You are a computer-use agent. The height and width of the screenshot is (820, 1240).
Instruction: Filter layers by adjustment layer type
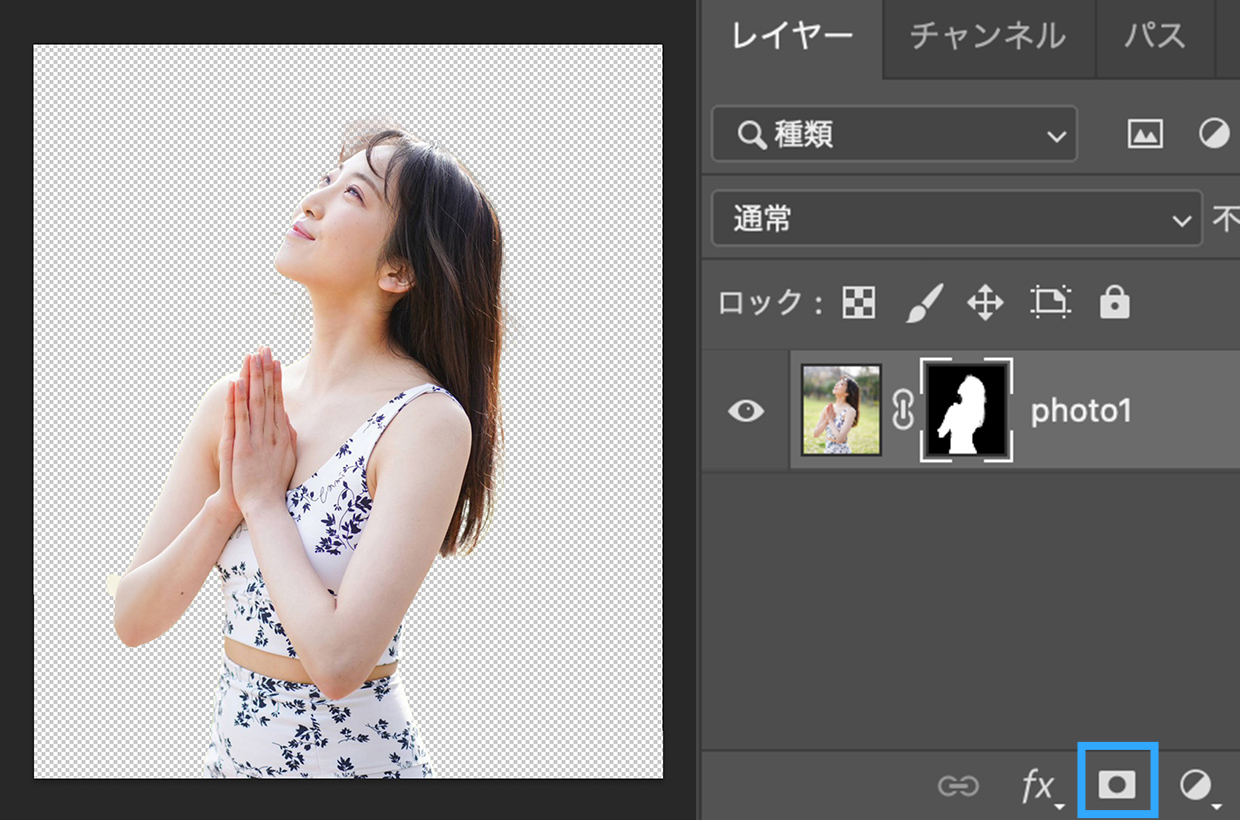tap(1214, 134)
